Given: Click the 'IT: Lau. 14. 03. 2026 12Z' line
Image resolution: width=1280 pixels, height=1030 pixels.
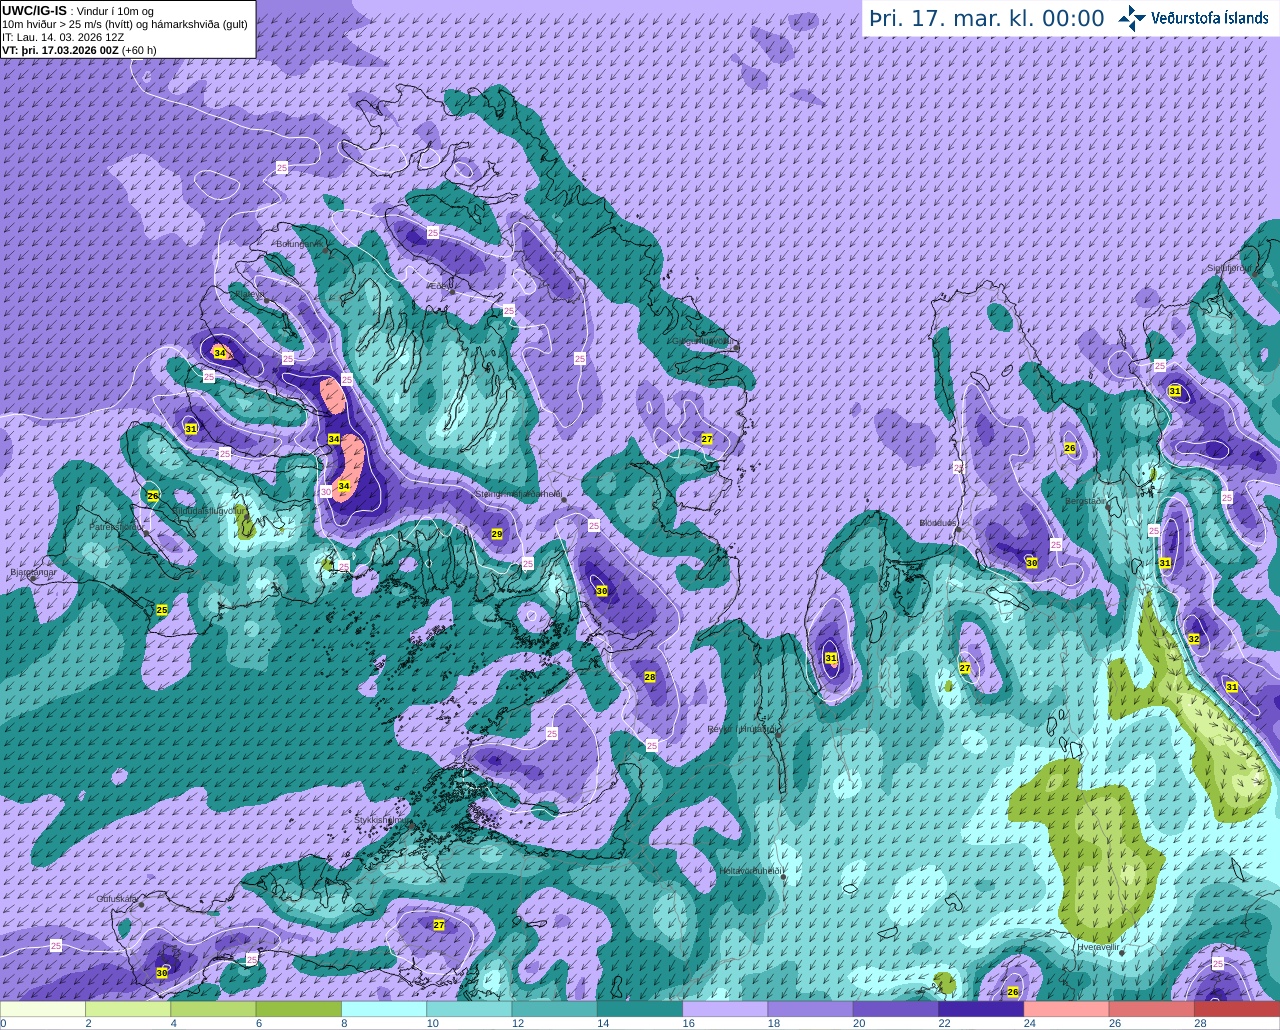Looking at the screenshot, I should pyautogui.click(x=63, y=36).
